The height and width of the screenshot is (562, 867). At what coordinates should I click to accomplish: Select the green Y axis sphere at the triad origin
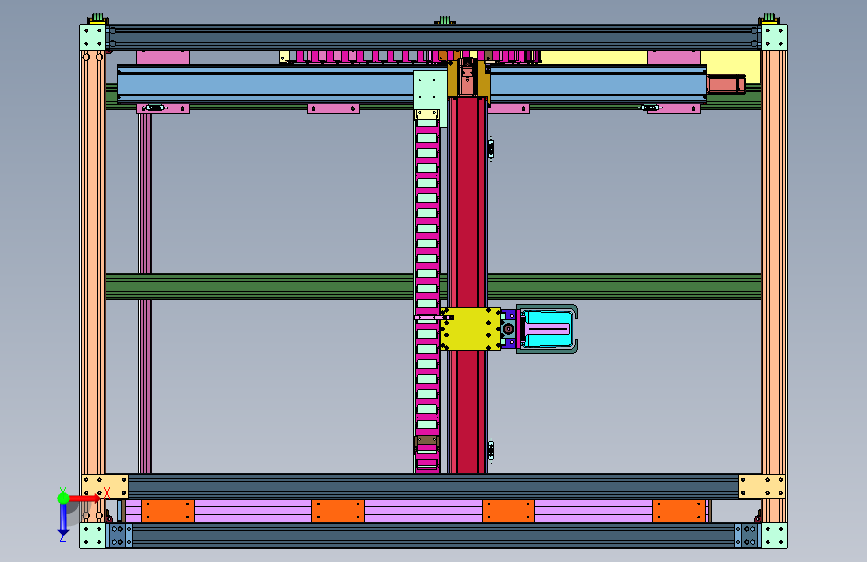[x=63, y=498]
